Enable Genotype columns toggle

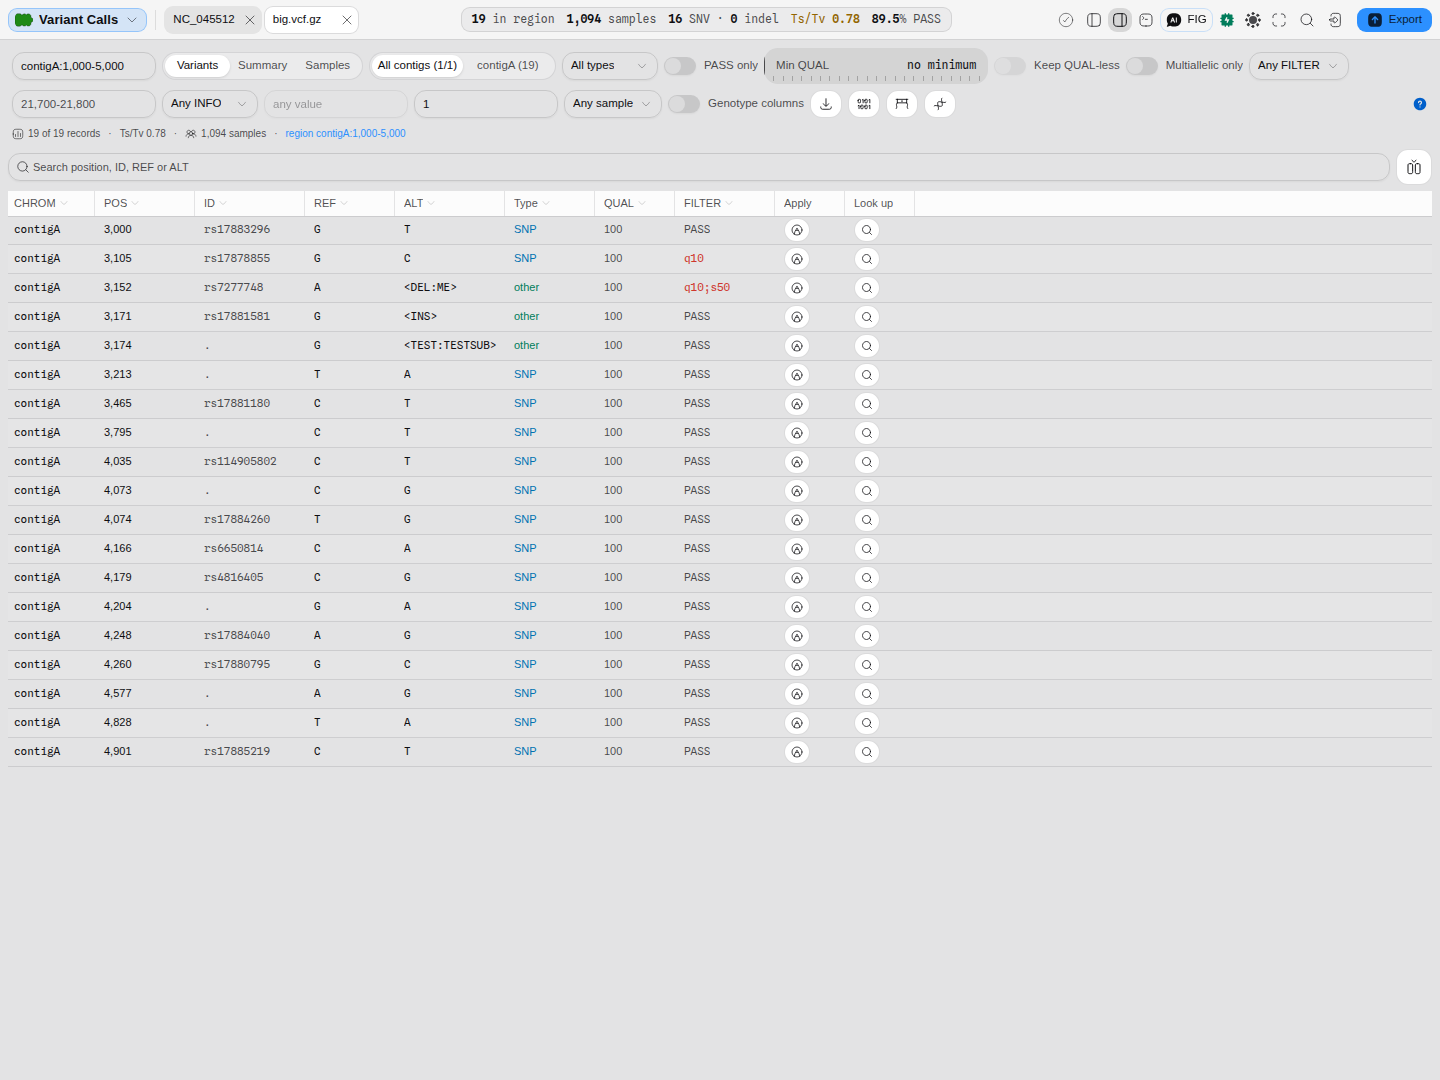[x=684, y=104]
